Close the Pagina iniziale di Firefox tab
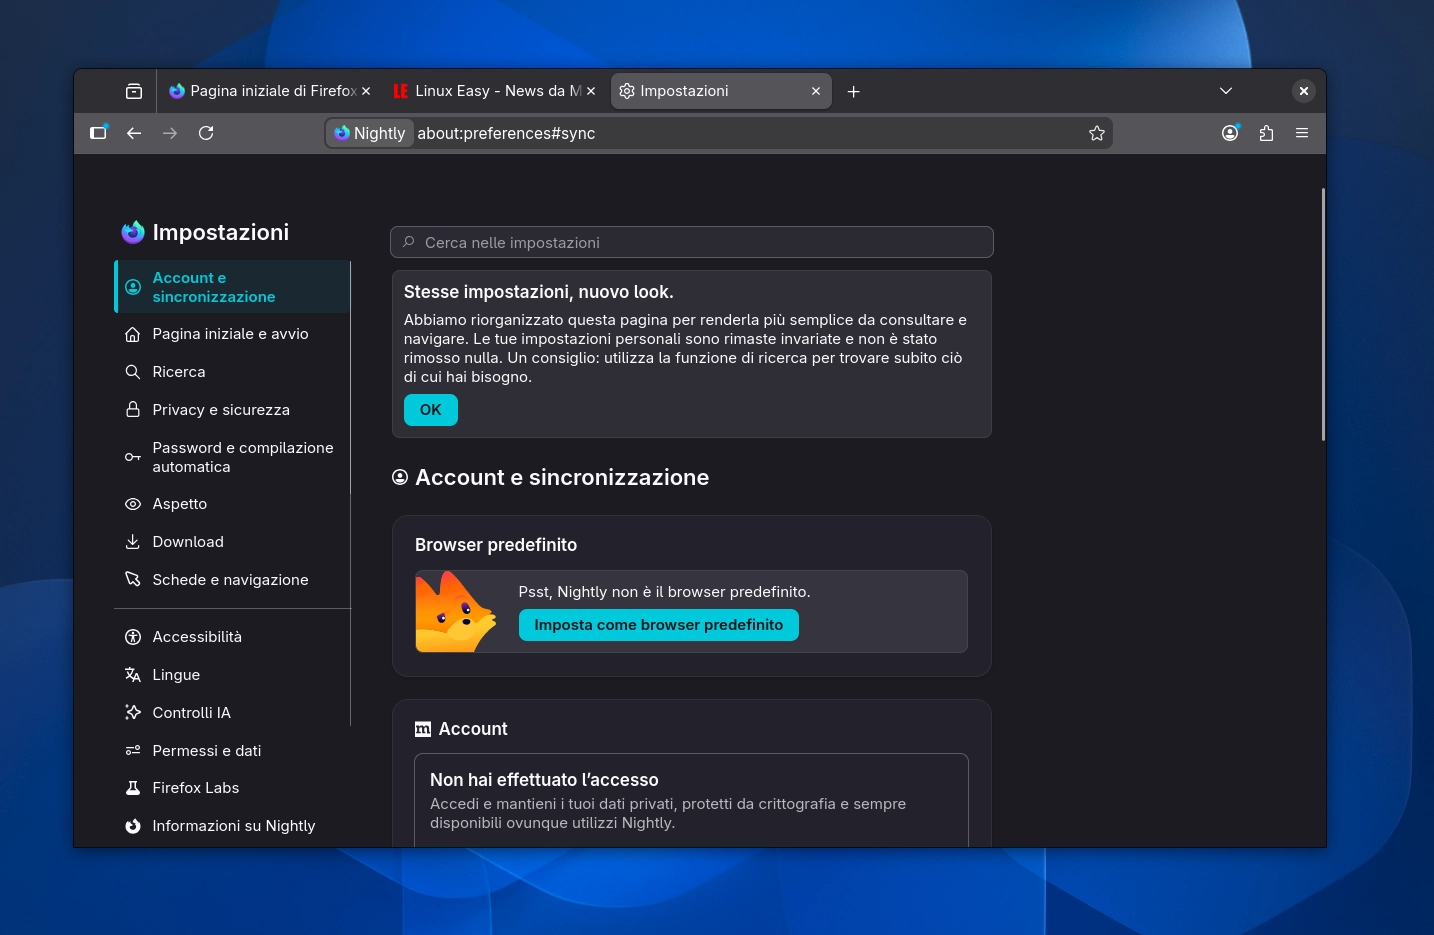Screen dimensions: 1434x935 tap(366, 91)
